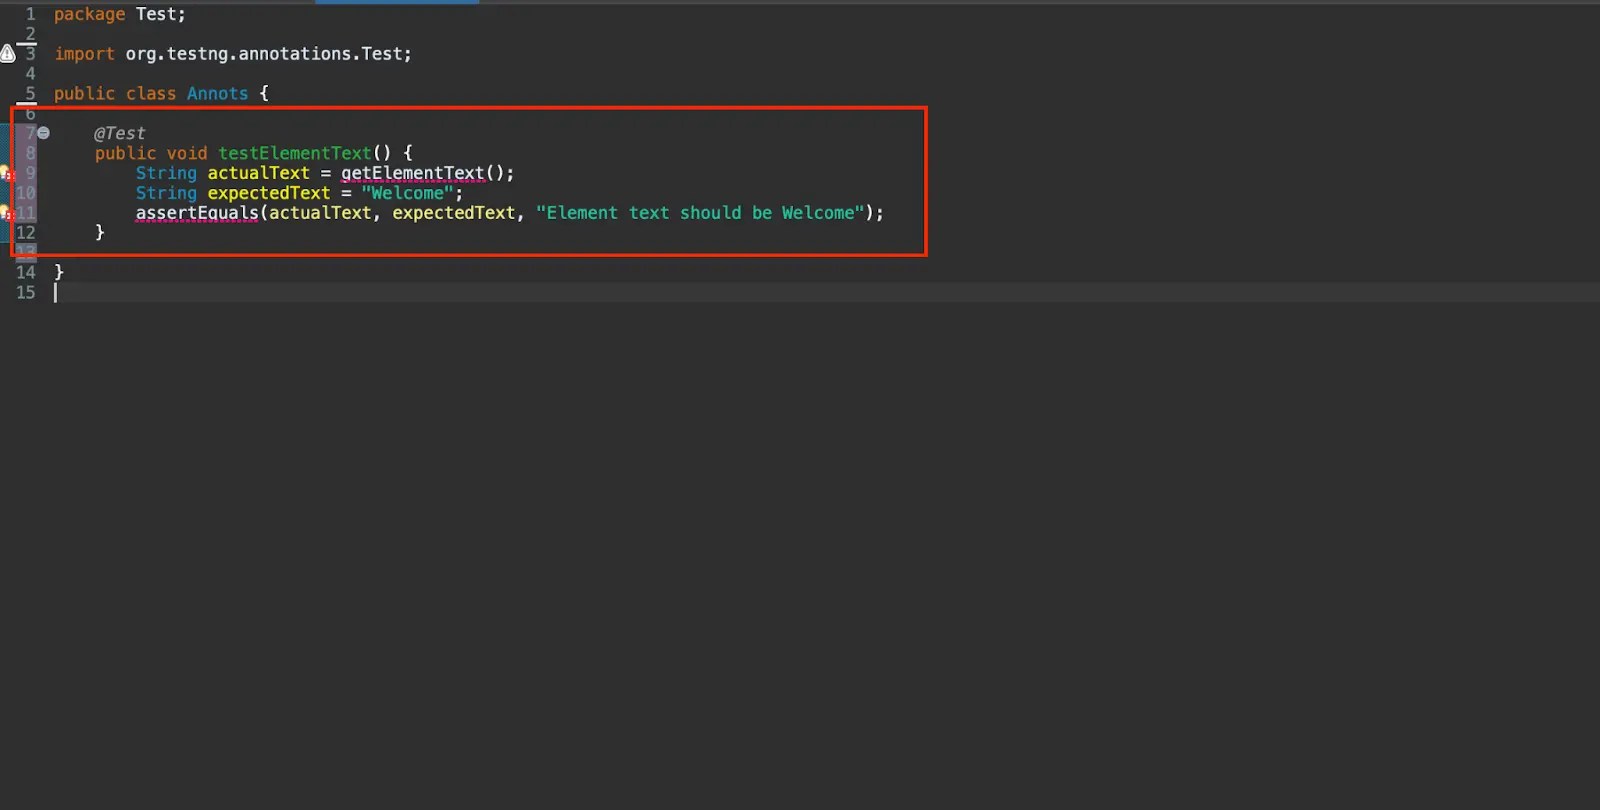This screenshot has height=810, width=1600.
Task: Click the class name 'Annots'
Action: (x=217, y=94)
